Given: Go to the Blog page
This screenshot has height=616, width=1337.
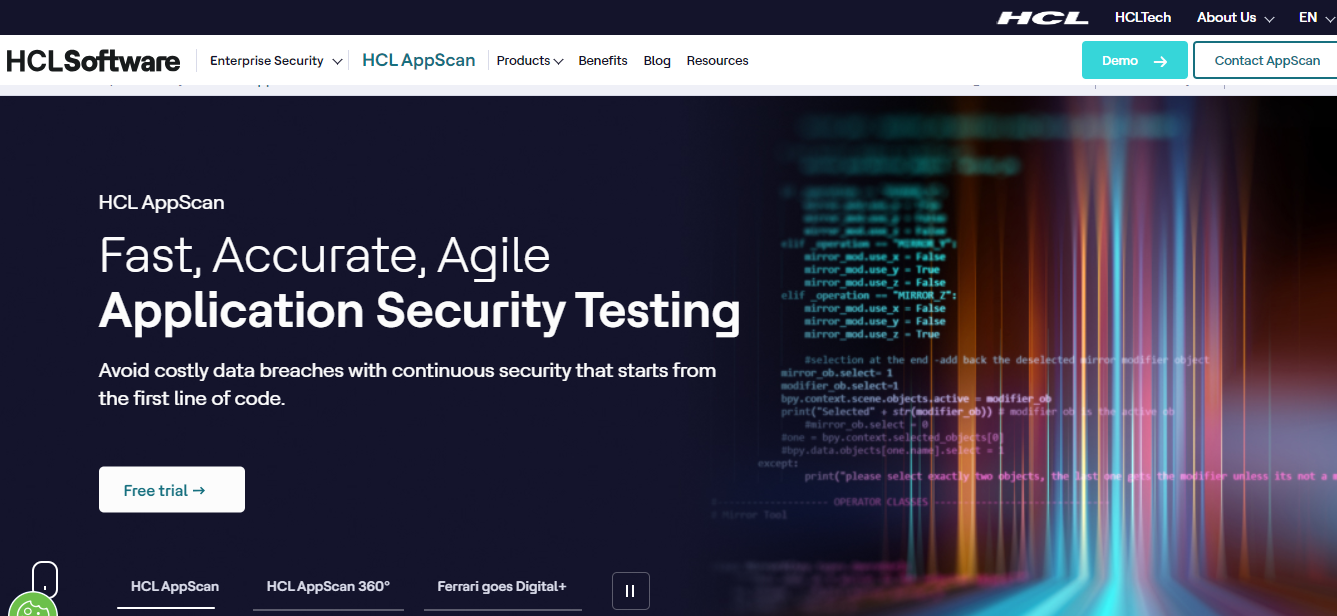Looking at the screenshot, I should pyautogui.click(x=657, y=61).
